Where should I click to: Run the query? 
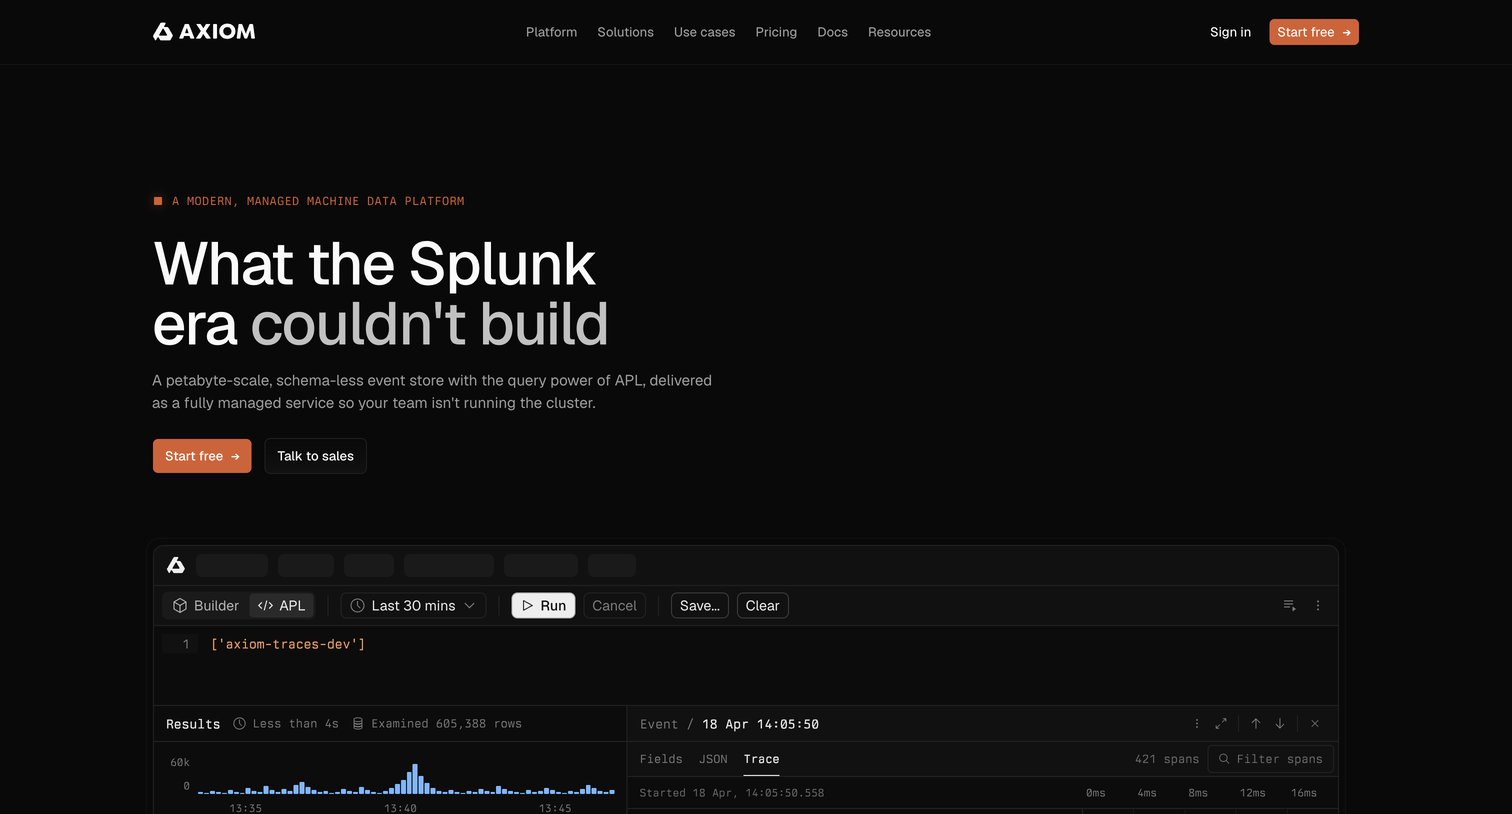coord(543,606)
